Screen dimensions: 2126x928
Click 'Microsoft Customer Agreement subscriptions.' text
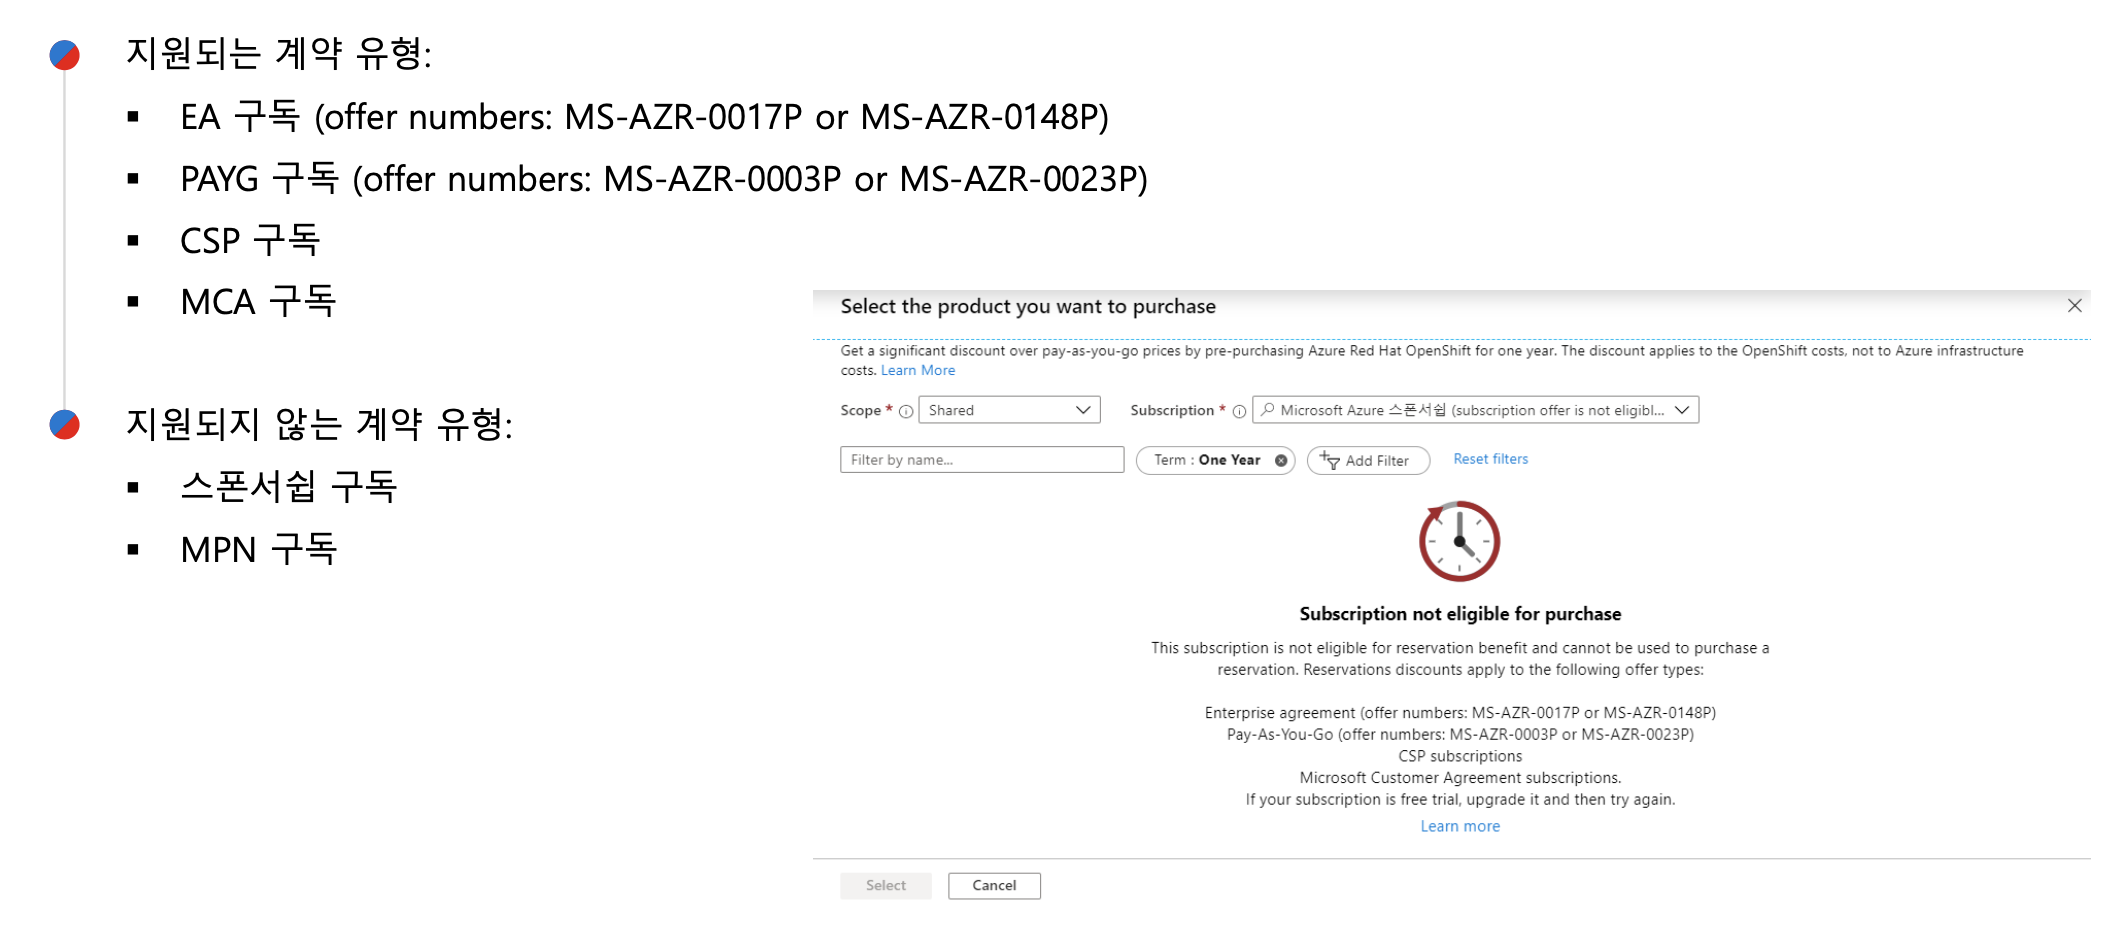(x=1460, y=778)
